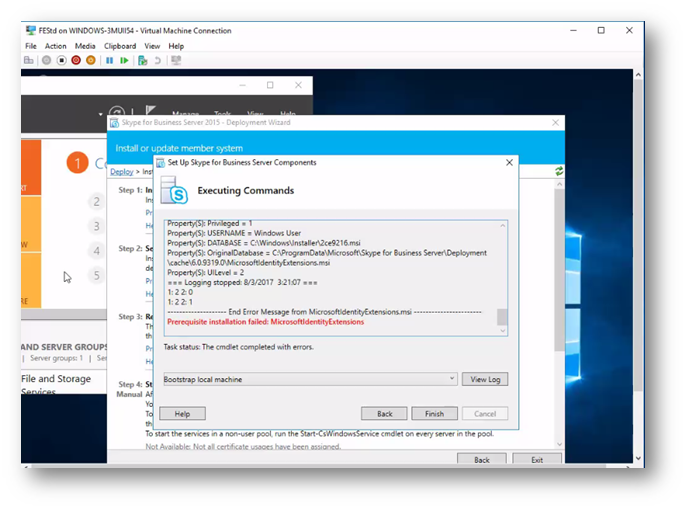
Task: Click the green Reset VM toolbar icon
Action: pyautogui.click(x=124, y=60)
